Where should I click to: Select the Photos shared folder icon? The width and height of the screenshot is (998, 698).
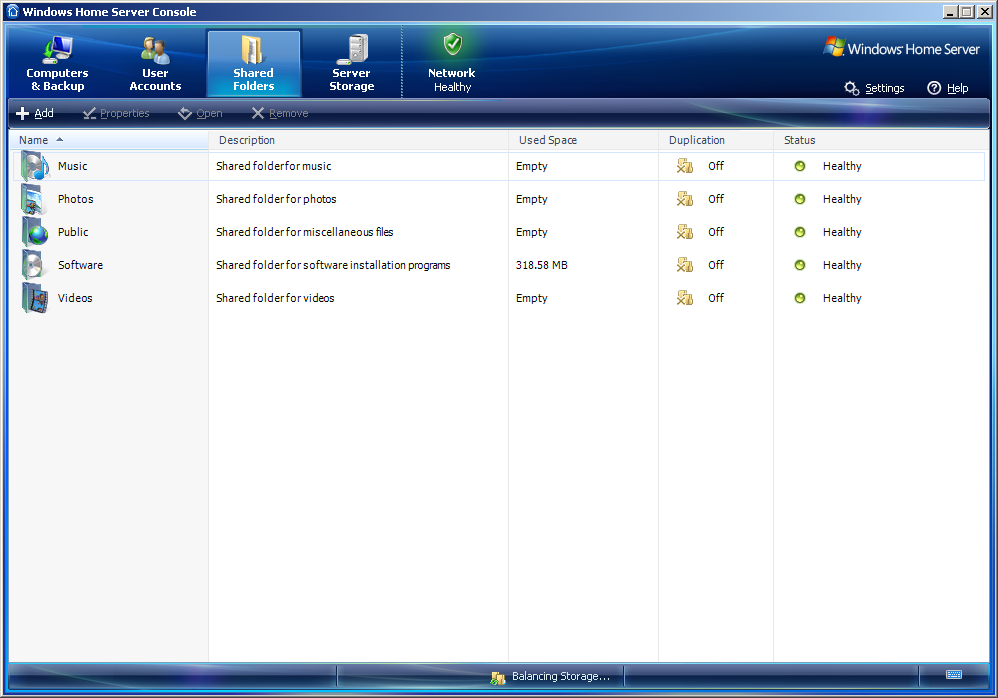34,199
